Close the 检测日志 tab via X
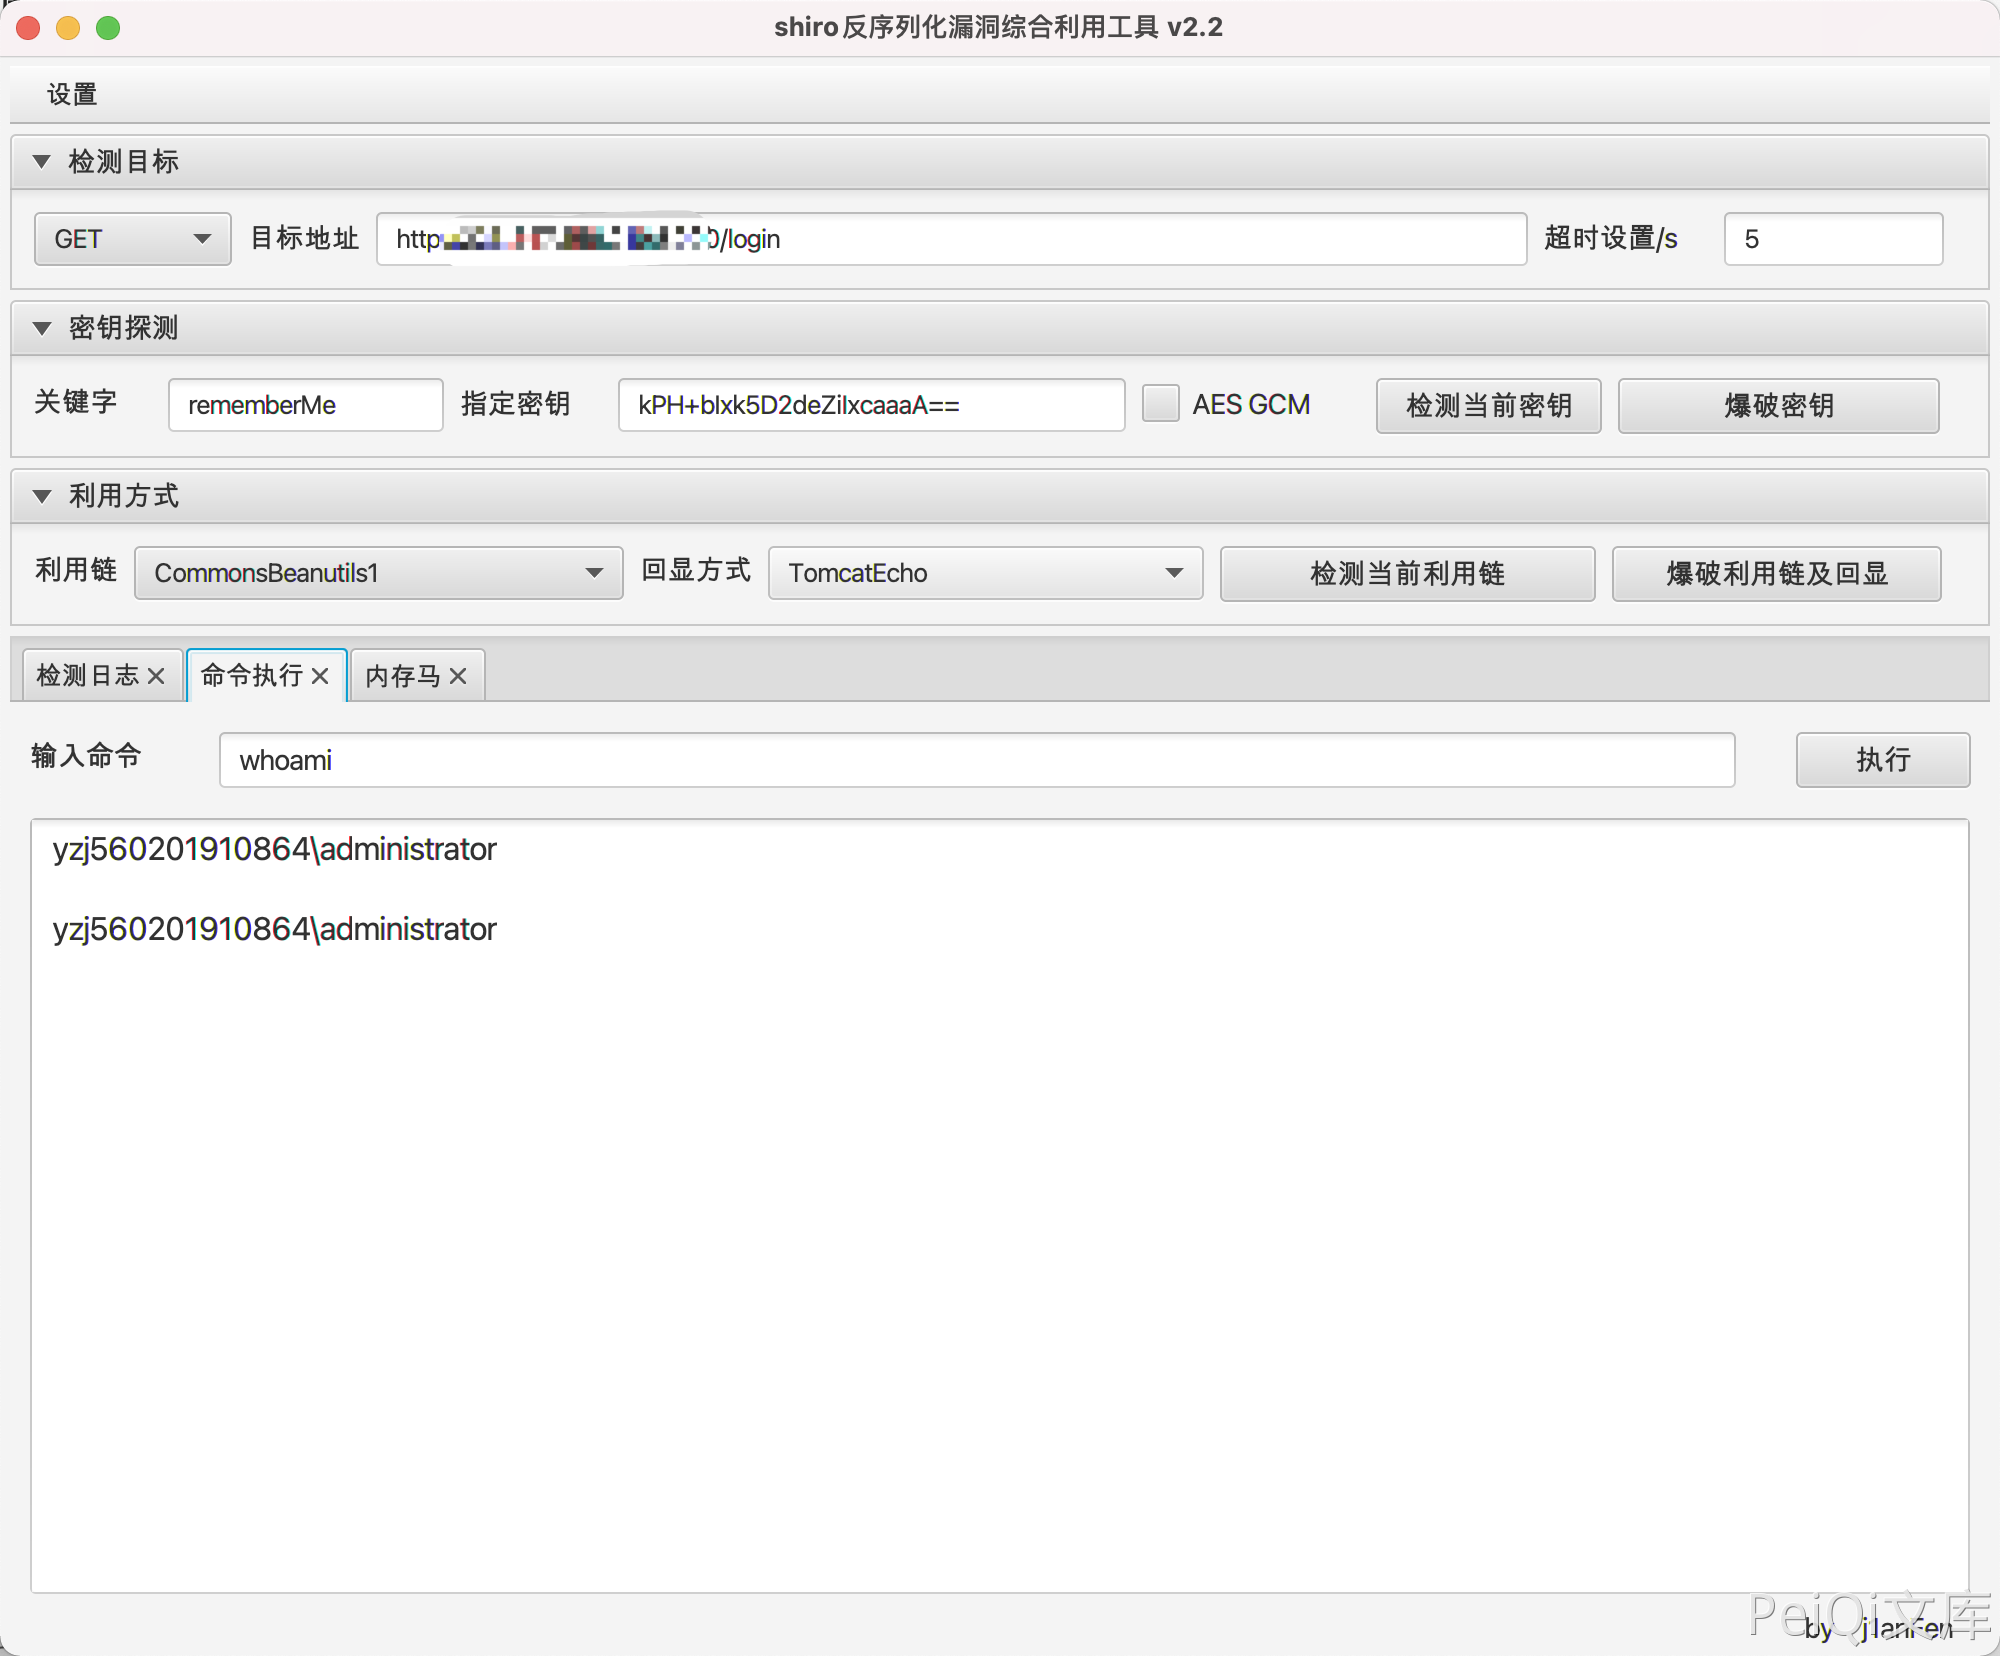Image resolution: width=2000 pixels, height=1656 pixels. pos(156,677)
